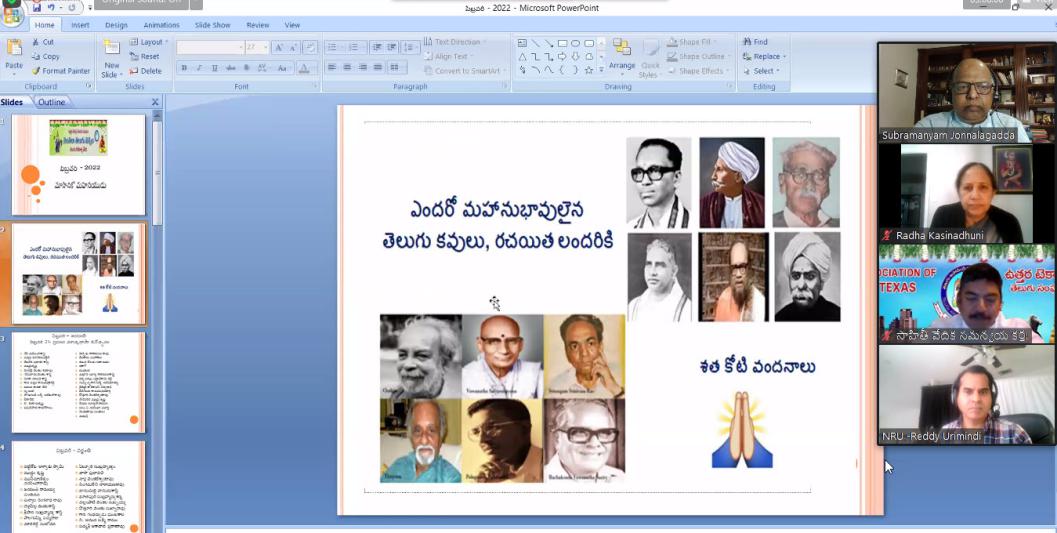Select the Rectangle shape
Image resolution: width=1057 pixels, height=533 pixels.
click(562, 43)
